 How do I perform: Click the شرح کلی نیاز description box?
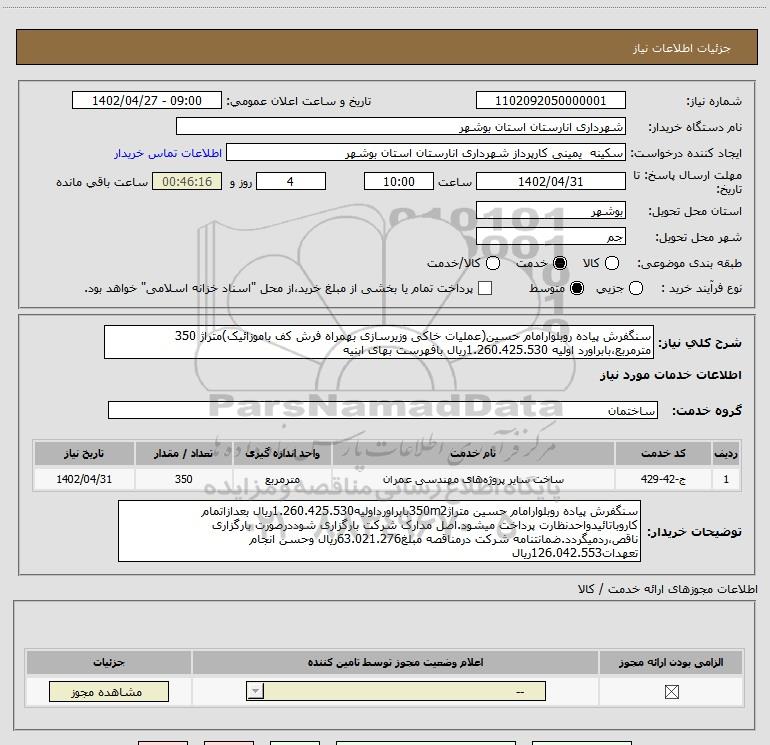(379, 342)
